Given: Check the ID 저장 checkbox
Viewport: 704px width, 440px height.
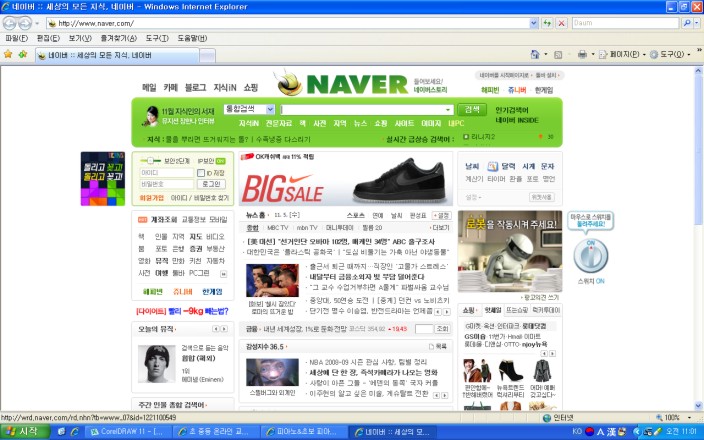Looking at the screenshot, I should click(x=201, y=173).
